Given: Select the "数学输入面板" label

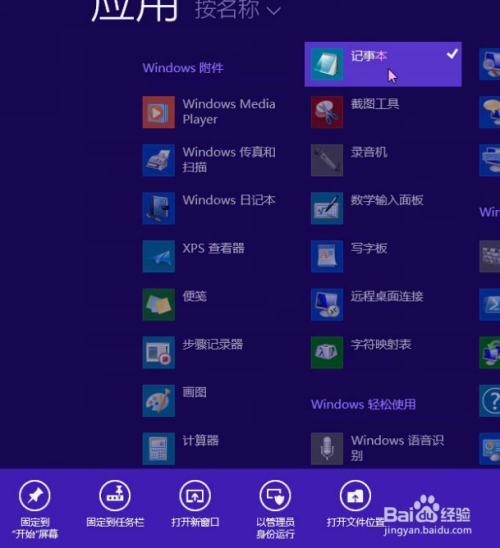Looking at the screenshot, I should tap(387, 200).
